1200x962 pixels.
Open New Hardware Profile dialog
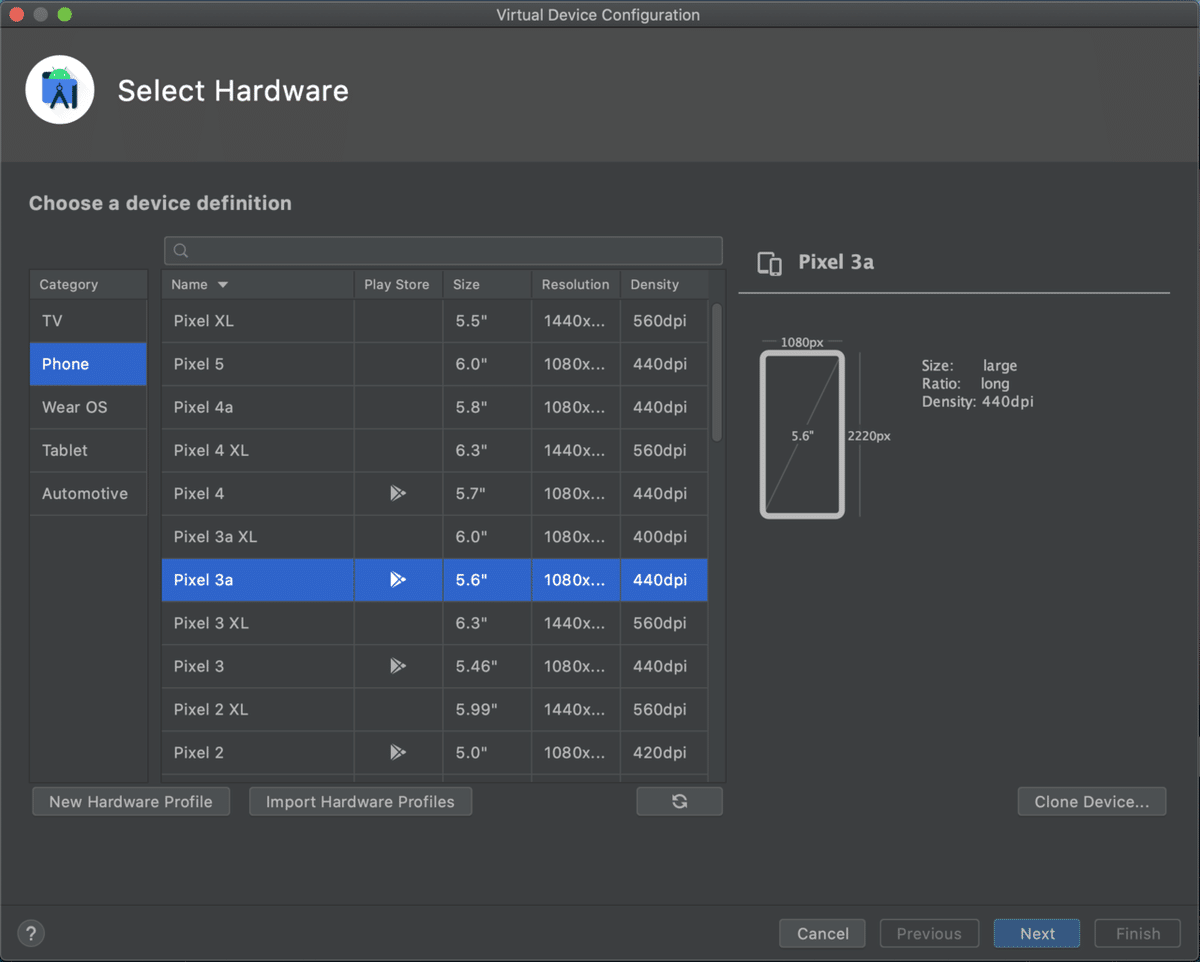[131, 801]
